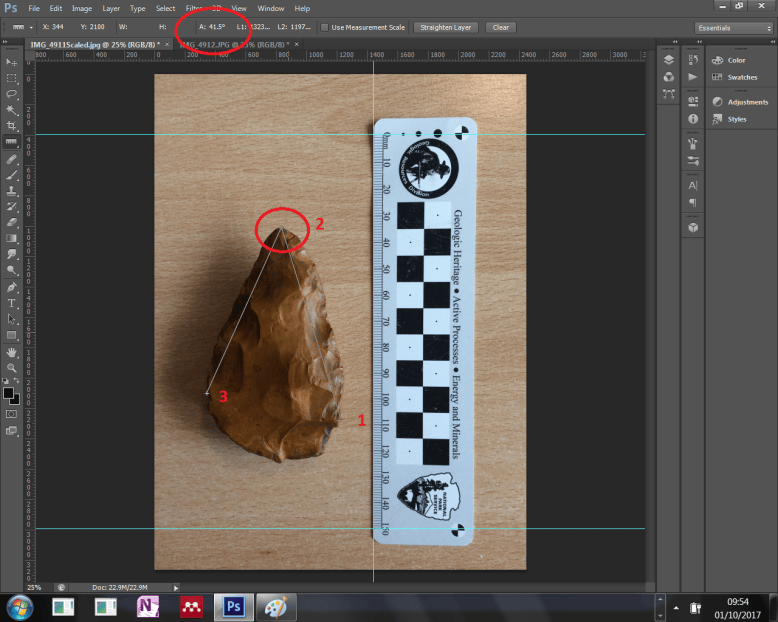Switch to IMG_4911Scaled.jpg document tab
This screenshot has height=622, width=778.
click(99, 45)
